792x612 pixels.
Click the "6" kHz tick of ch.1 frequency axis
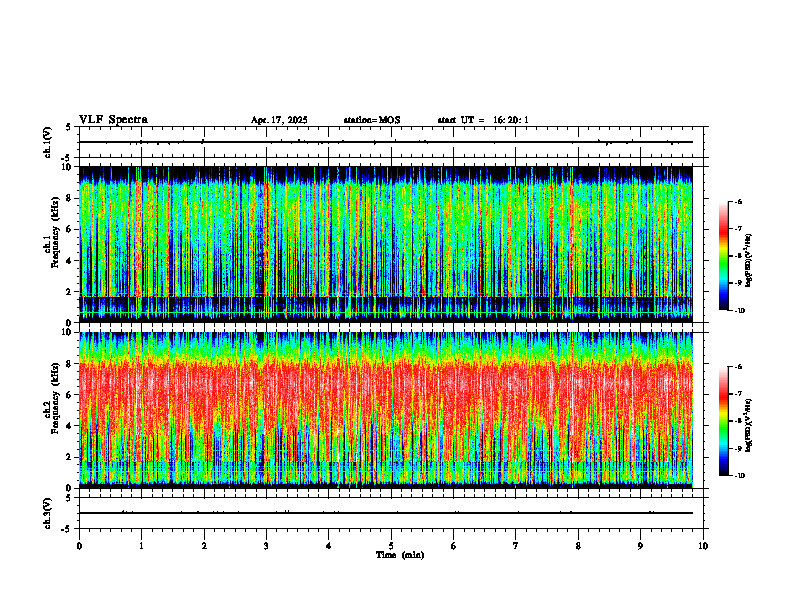point(70,229)
